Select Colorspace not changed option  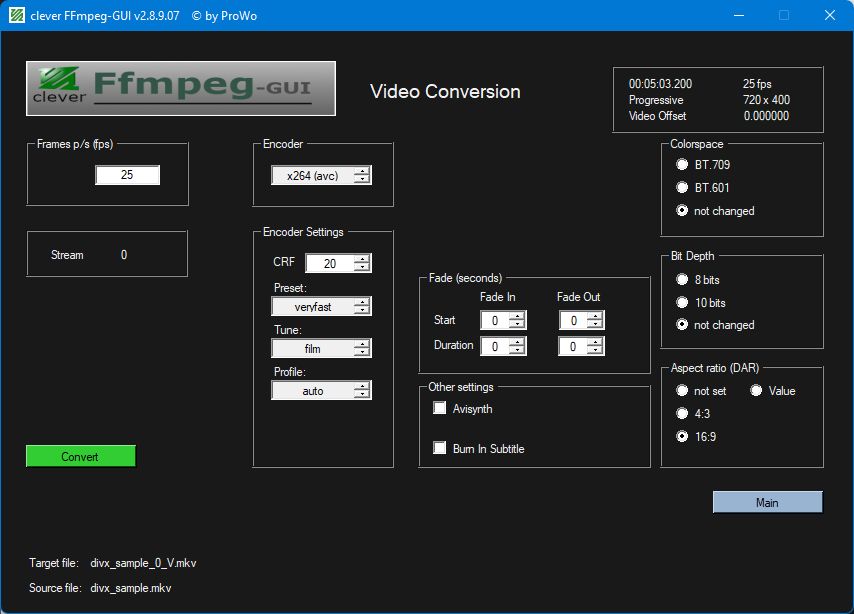(682, 210)
